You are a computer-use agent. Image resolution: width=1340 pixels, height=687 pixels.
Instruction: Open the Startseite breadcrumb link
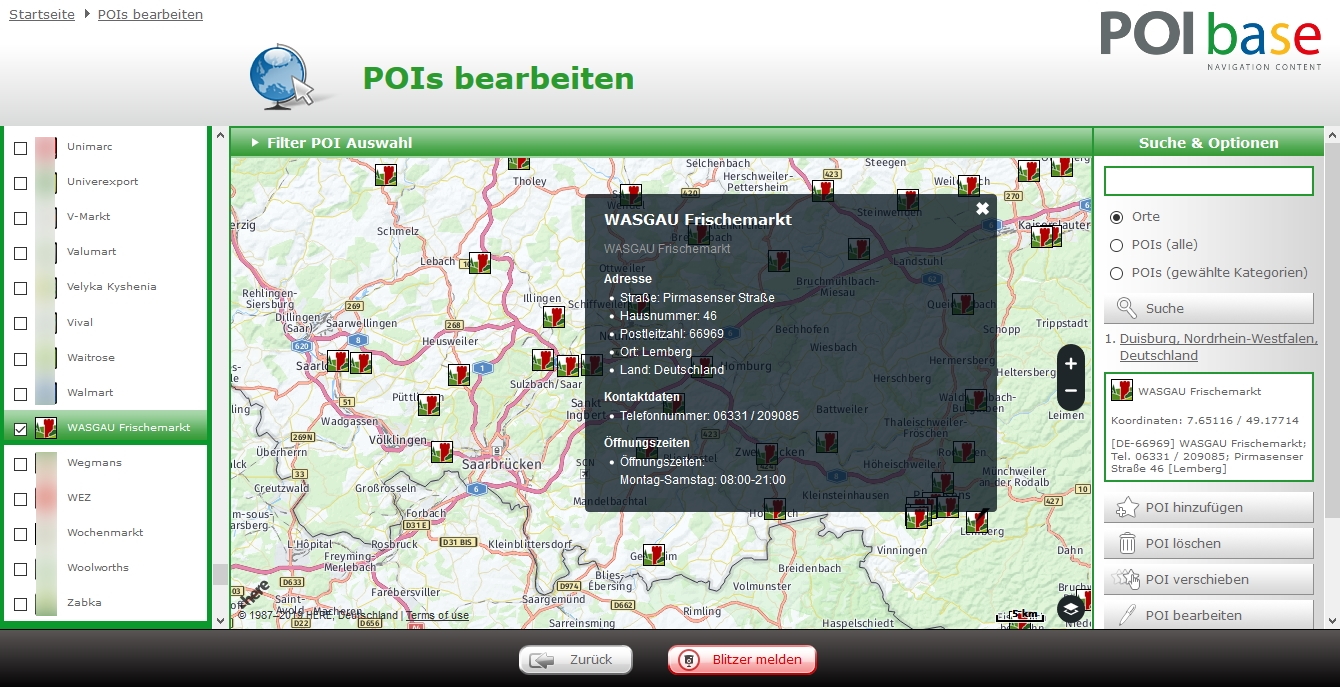[x=42, y=15]
